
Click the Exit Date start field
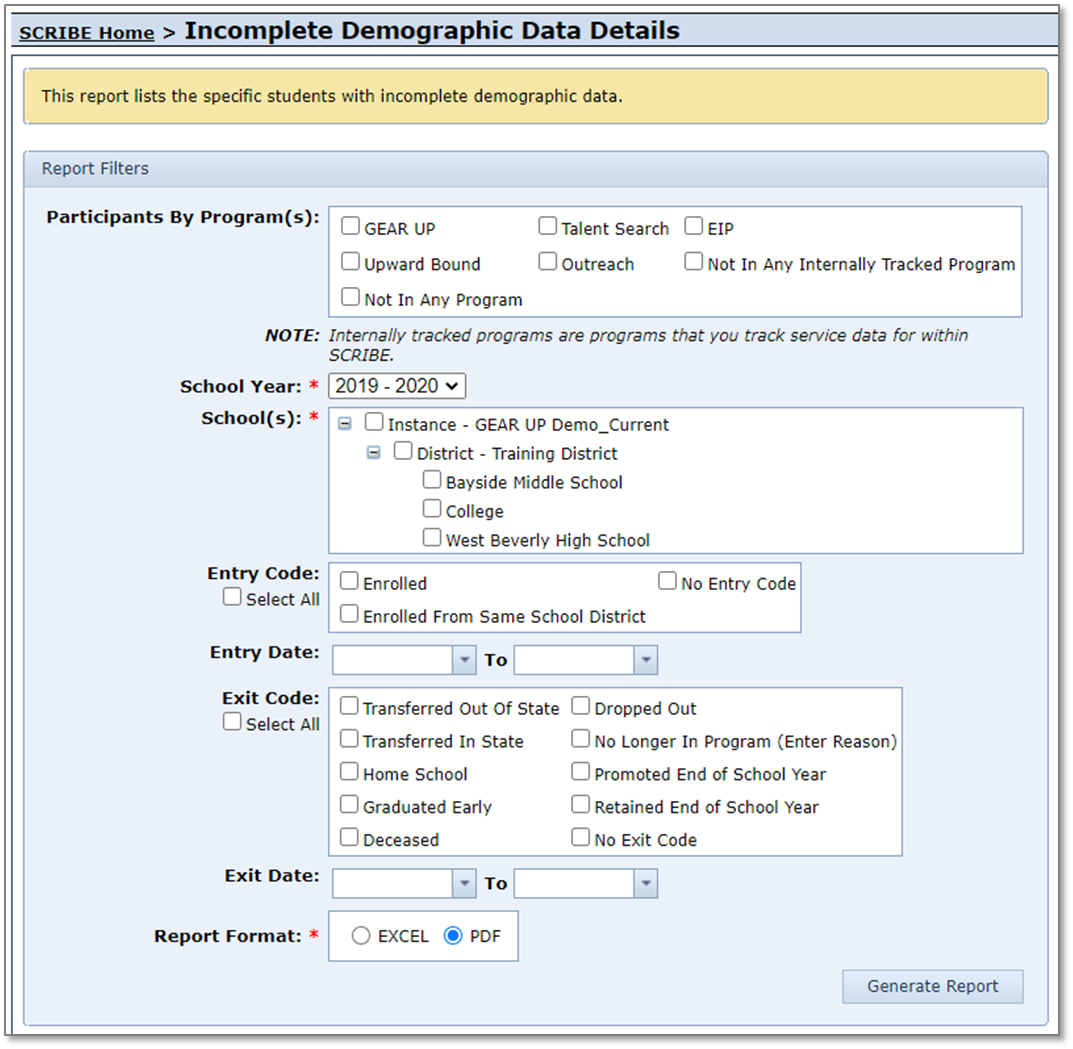click(393, 883)
